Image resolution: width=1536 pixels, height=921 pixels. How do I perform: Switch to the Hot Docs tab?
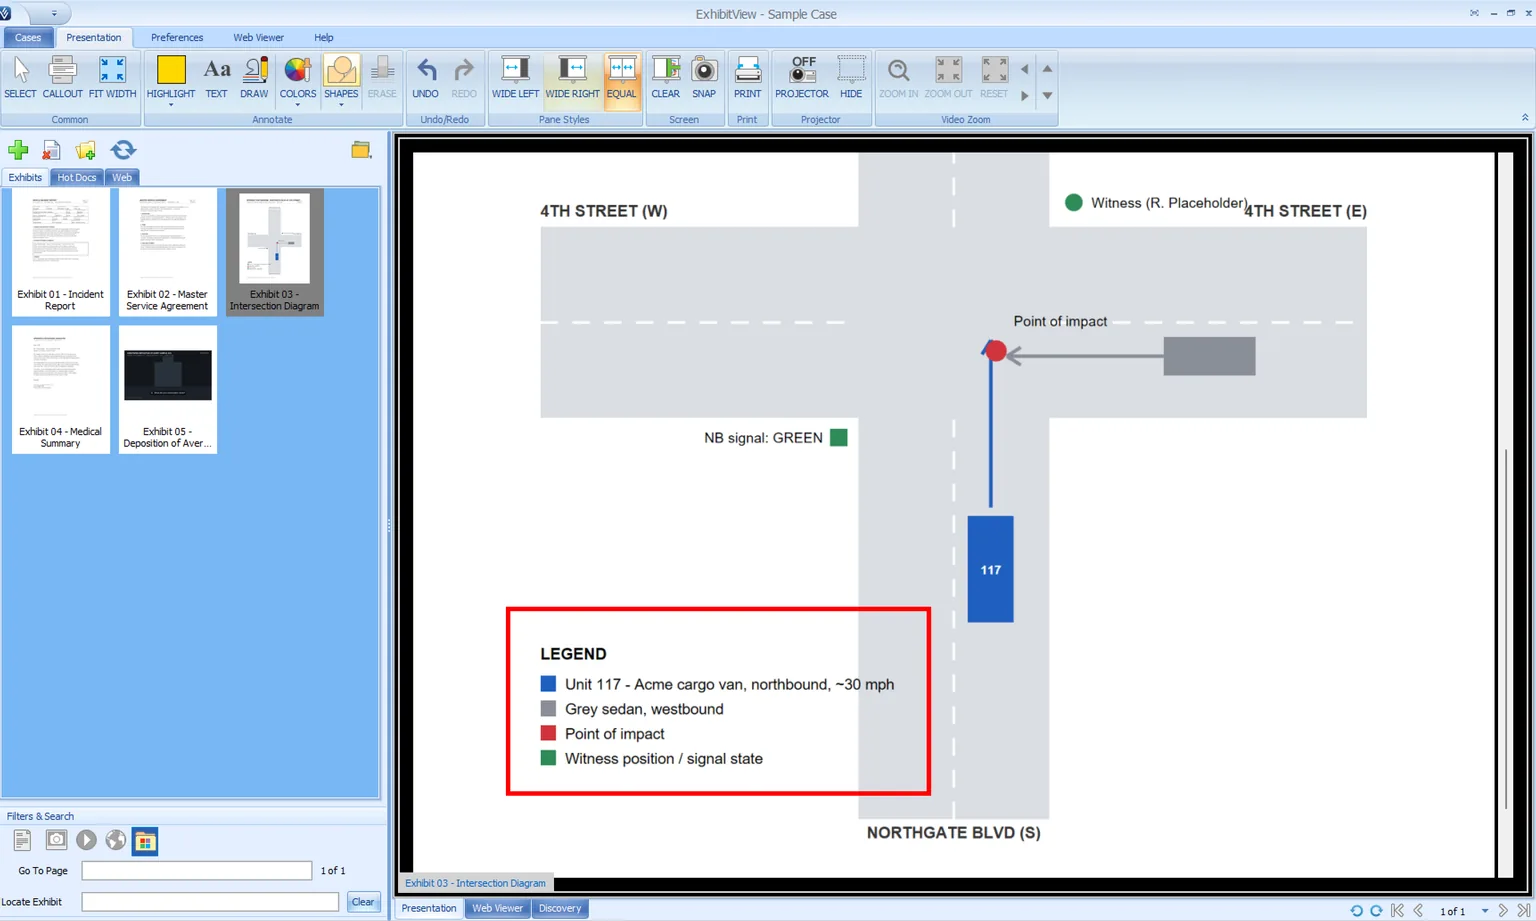77,177
